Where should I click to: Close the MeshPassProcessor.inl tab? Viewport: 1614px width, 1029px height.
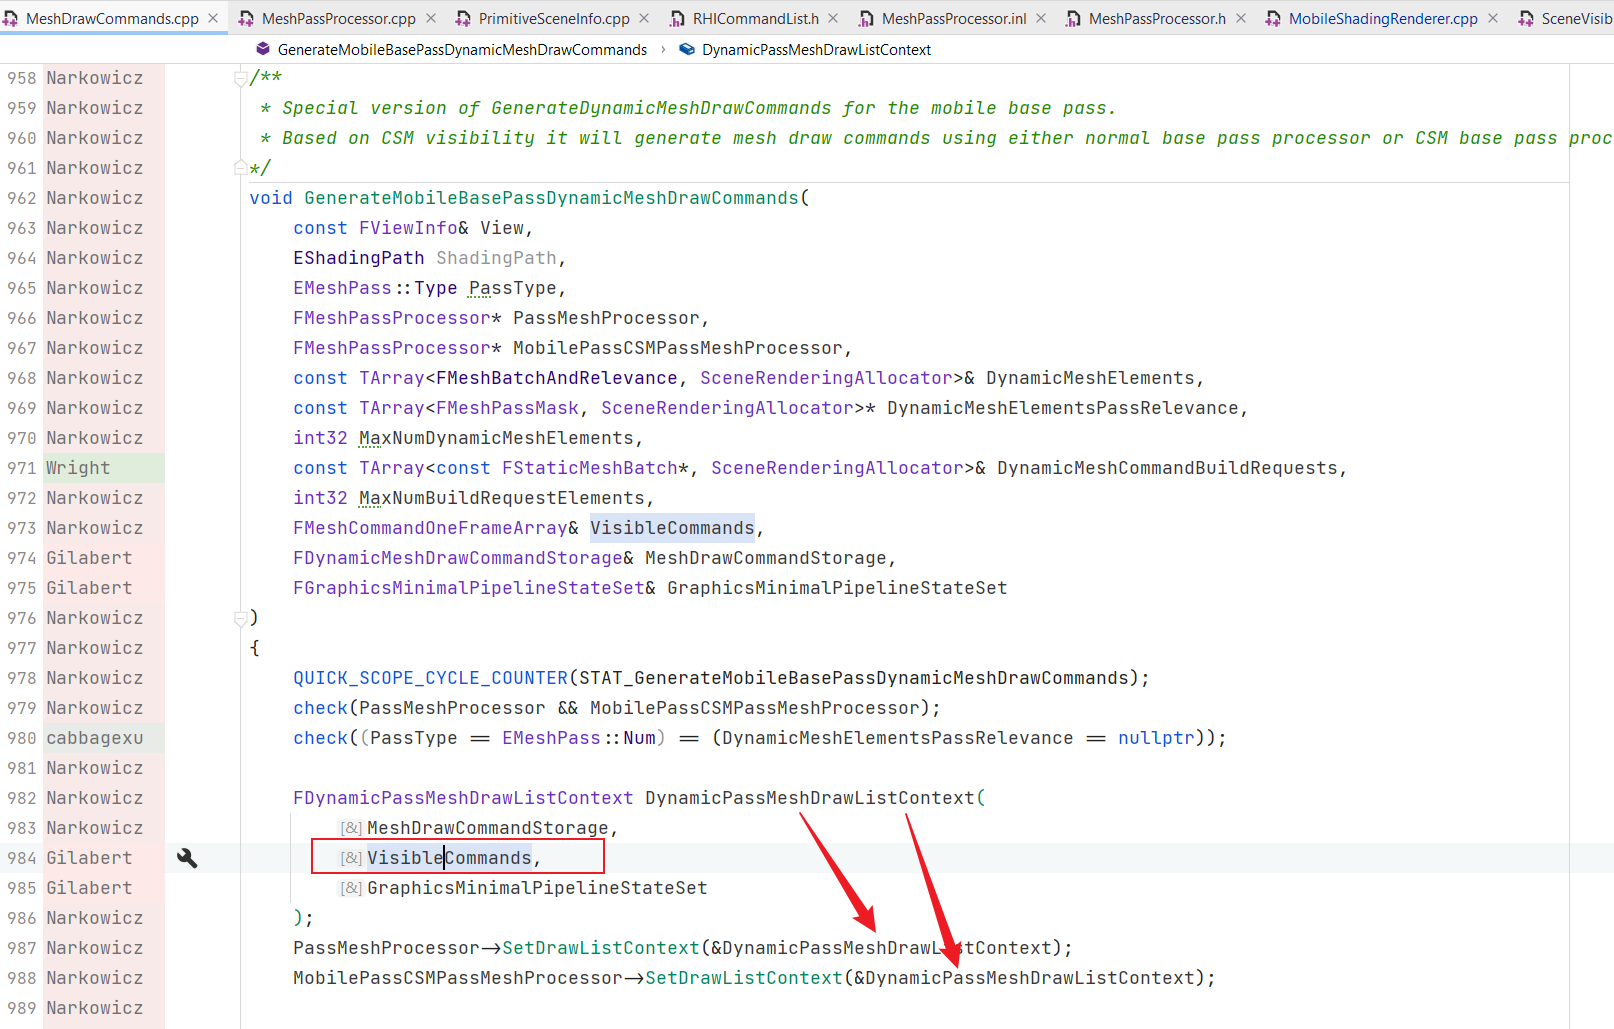[x=1041, y=19]
